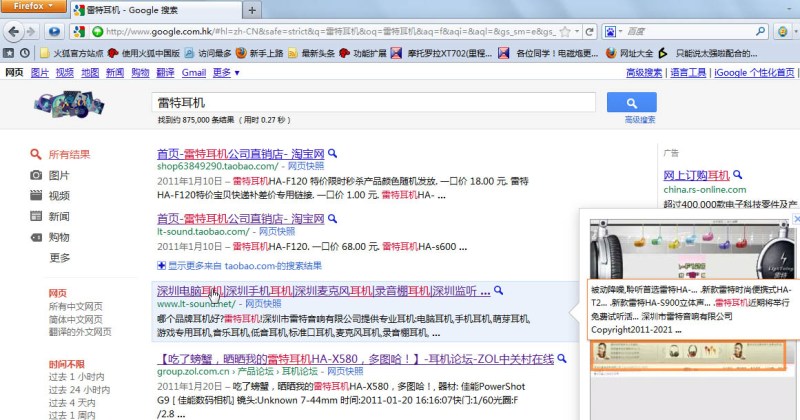Open ZOL forum 雷特耳机HA-X580 result
Viewport: 800px width, 420px height.
pos(356,359)
